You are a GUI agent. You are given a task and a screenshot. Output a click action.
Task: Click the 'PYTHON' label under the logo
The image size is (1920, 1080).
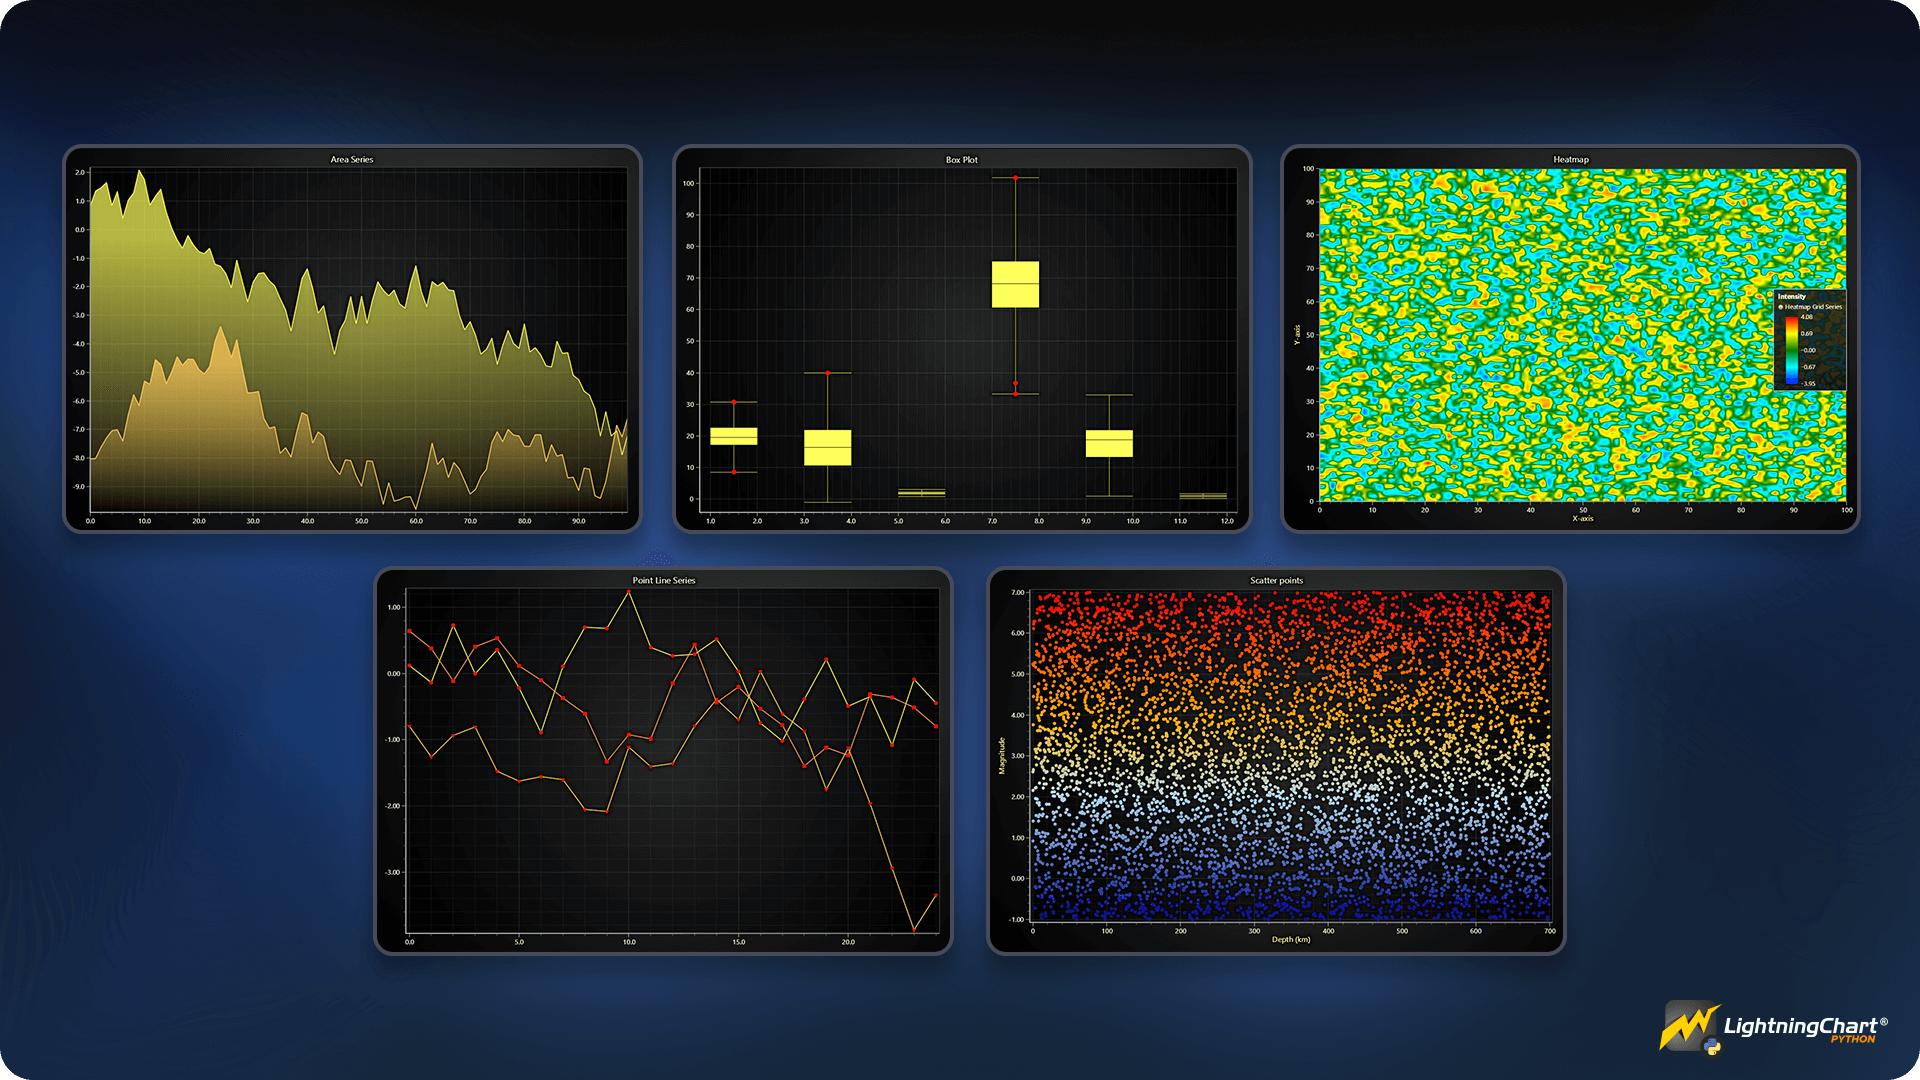1853,1040
